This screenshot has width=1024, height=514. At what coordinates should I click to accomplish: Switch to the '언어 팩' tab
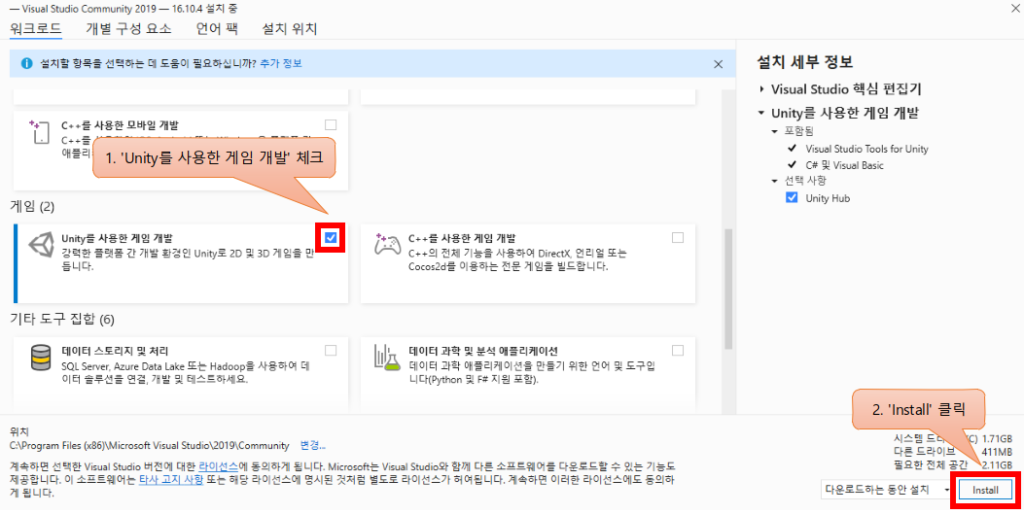217,29
